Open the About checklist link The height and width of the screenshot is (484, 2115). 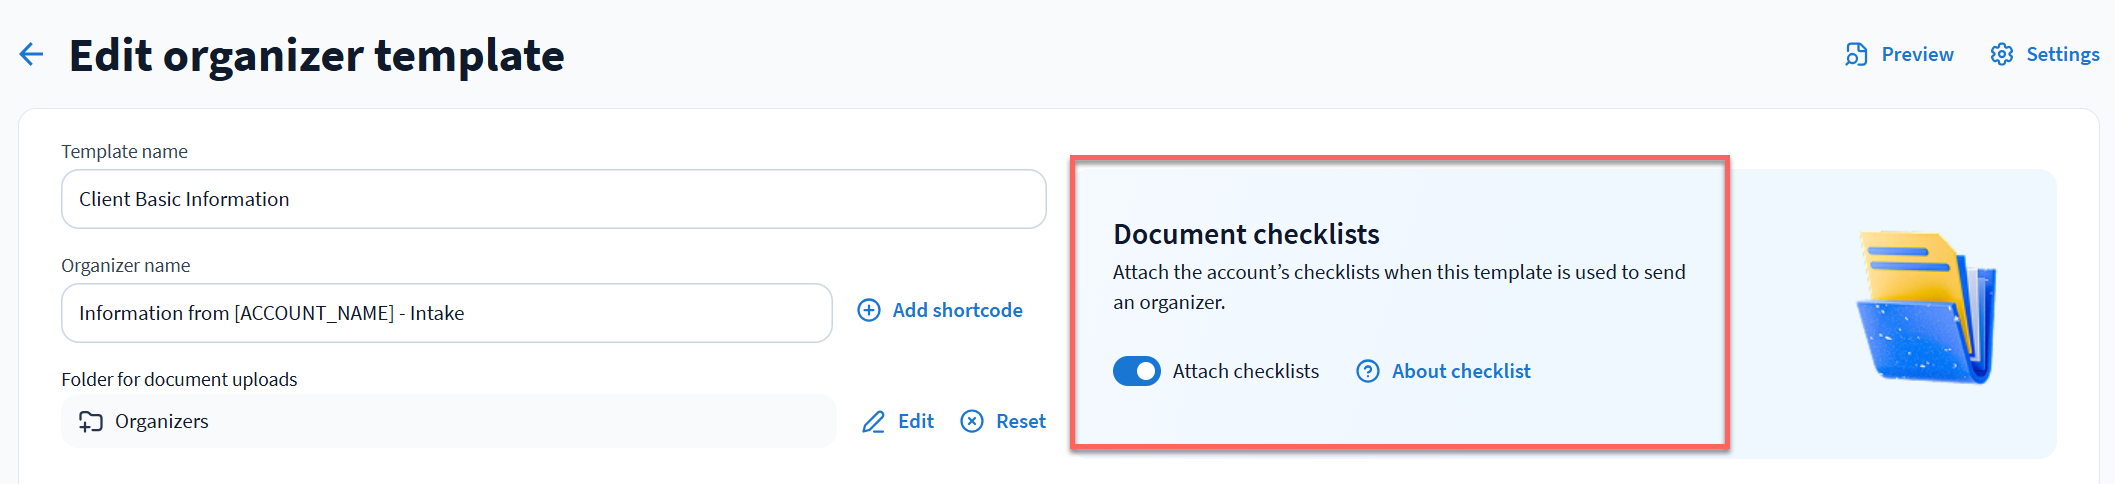[1460, 371]
